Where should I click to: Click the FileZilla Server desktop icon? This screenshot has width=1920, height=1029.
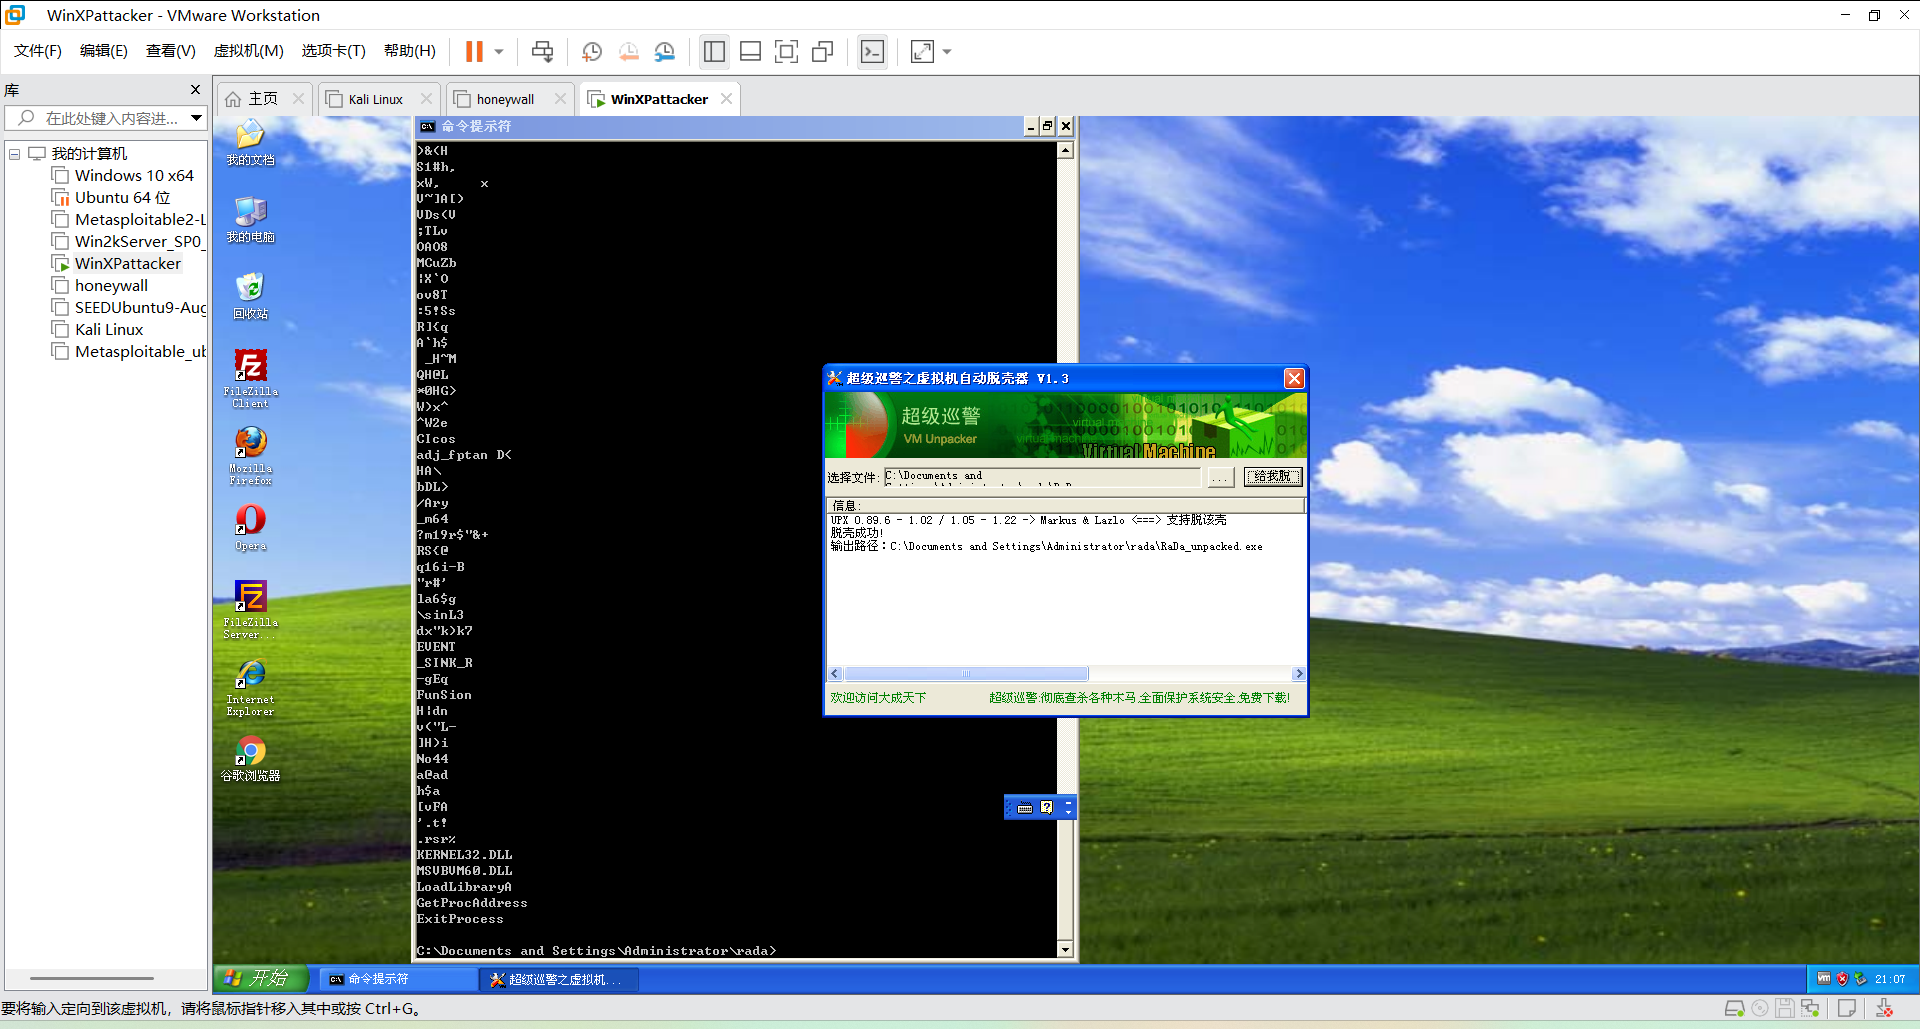250,610
